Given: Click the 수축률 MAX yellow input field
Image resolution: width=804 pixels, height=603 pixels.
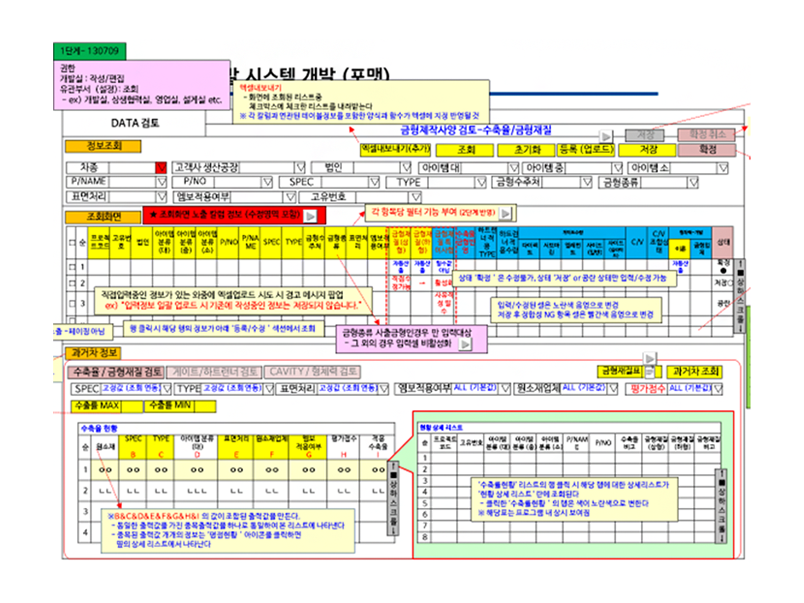Looking at the screenshot, I should point(132,406).
